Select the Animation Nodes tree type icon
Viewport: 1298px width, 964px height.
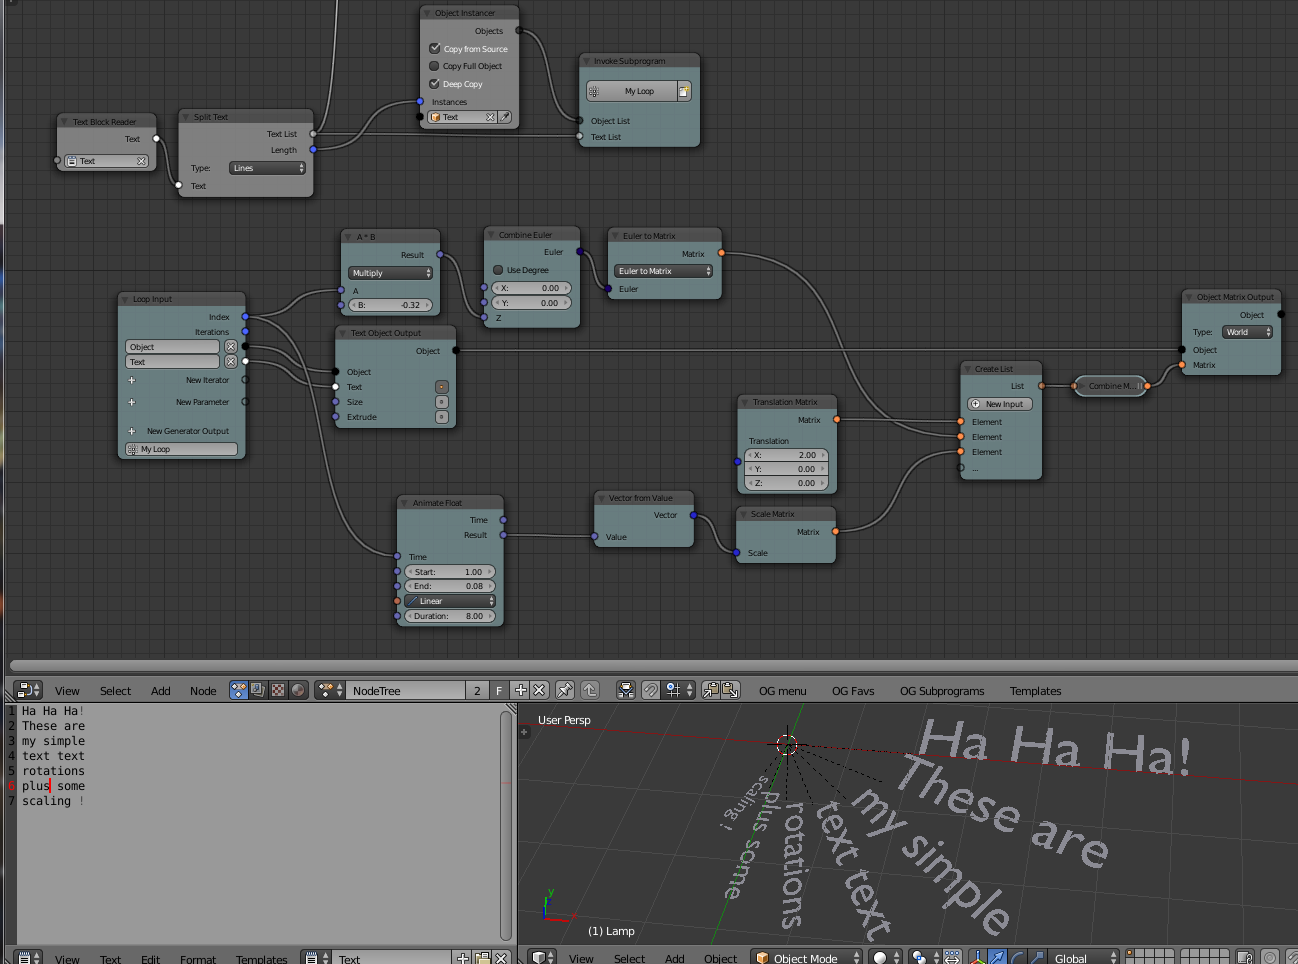pos(239,690)
